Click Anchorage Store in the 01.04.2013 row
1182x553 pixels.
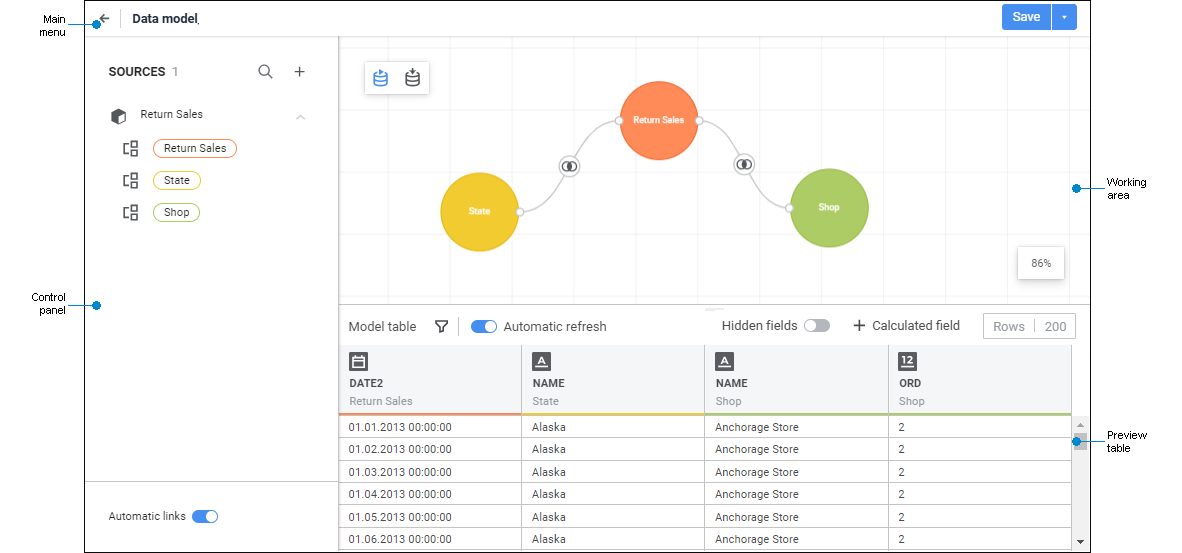(757, 494)
